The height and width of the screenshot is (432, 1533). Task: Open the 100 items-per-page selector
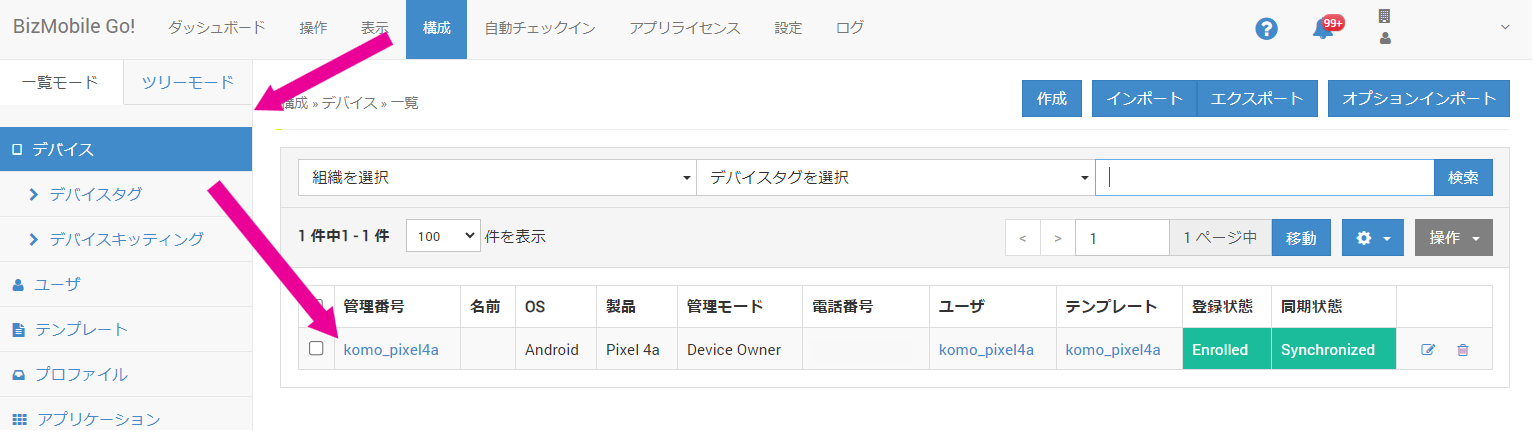pos(443,237)
